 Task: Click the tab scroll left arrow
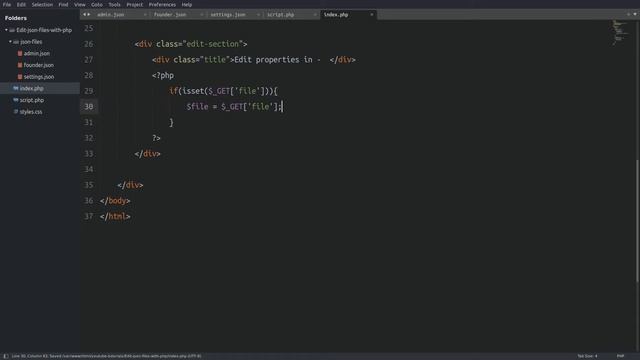click(84, 15)
